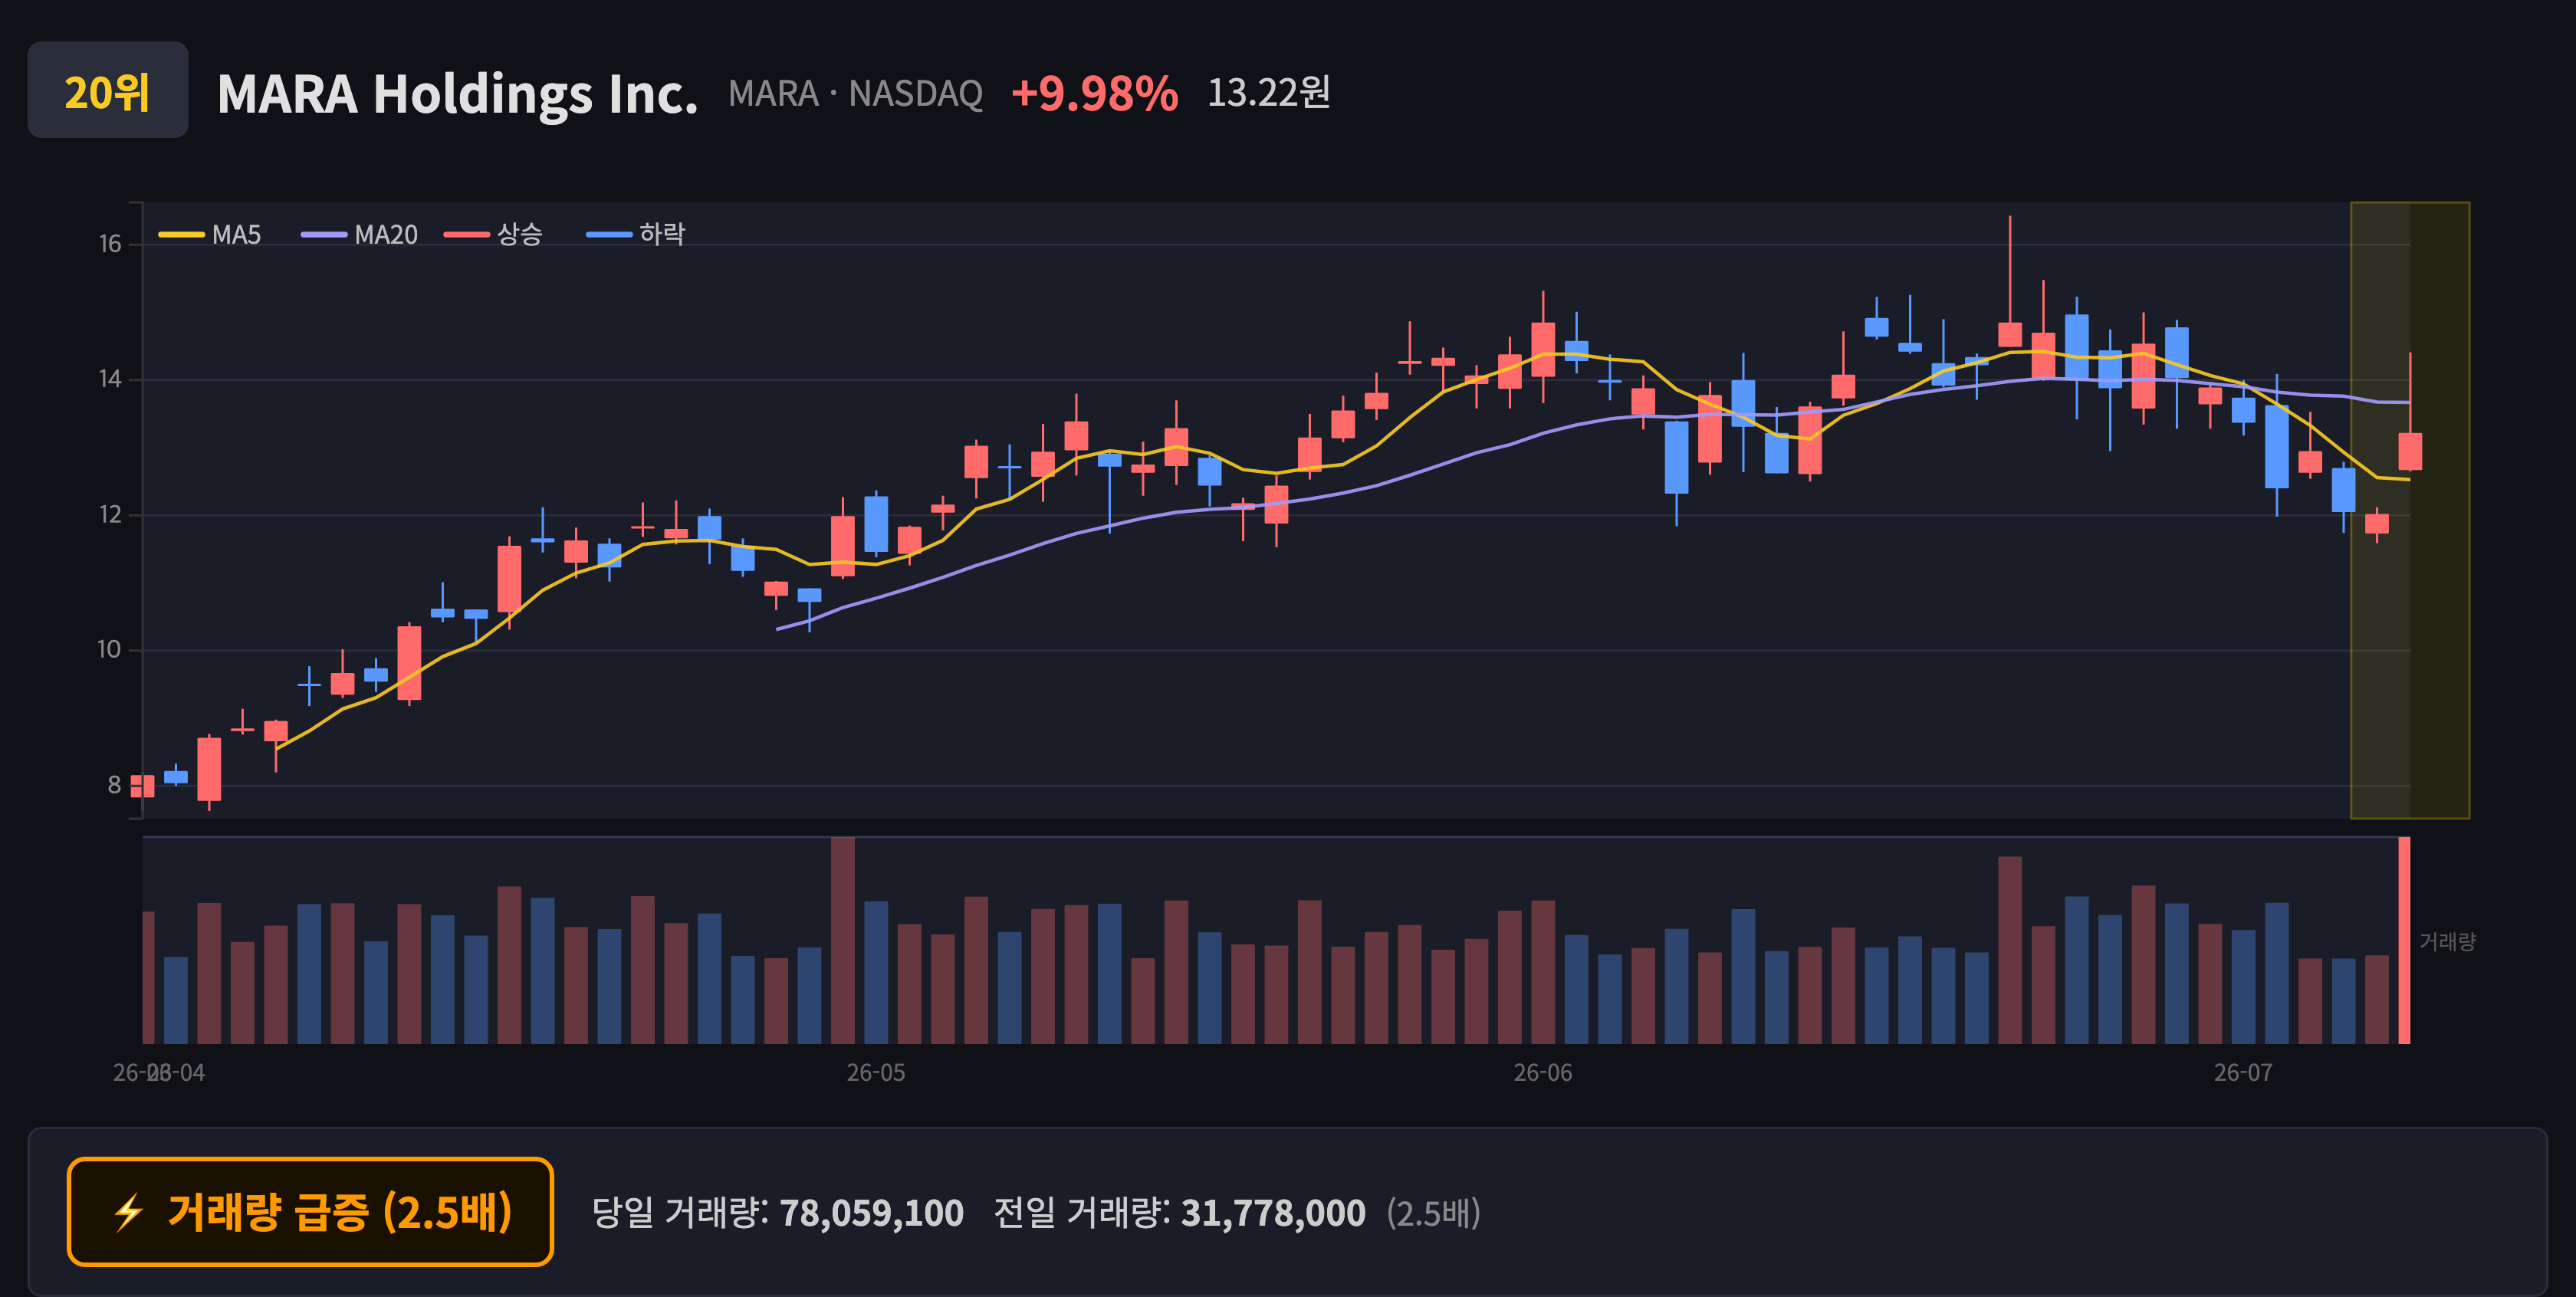This screenshot has height=1297, width=2576.
Task: Click the 10 y-axis price label
Action: click(x=110, y=650)
